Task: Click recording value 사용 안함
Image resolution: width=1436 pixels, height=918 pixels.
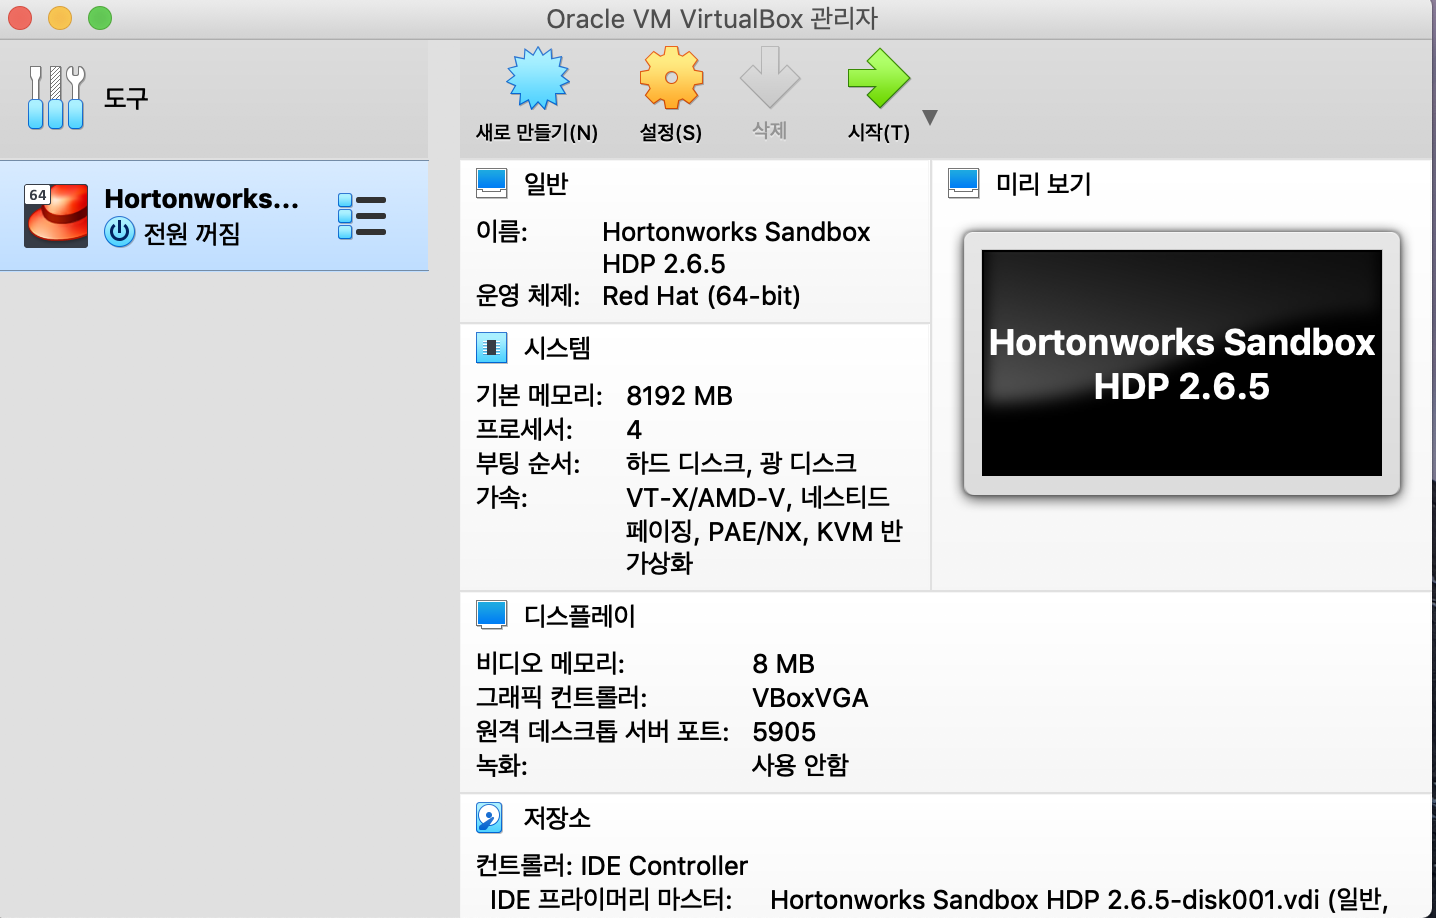Action: pos(800,765)
